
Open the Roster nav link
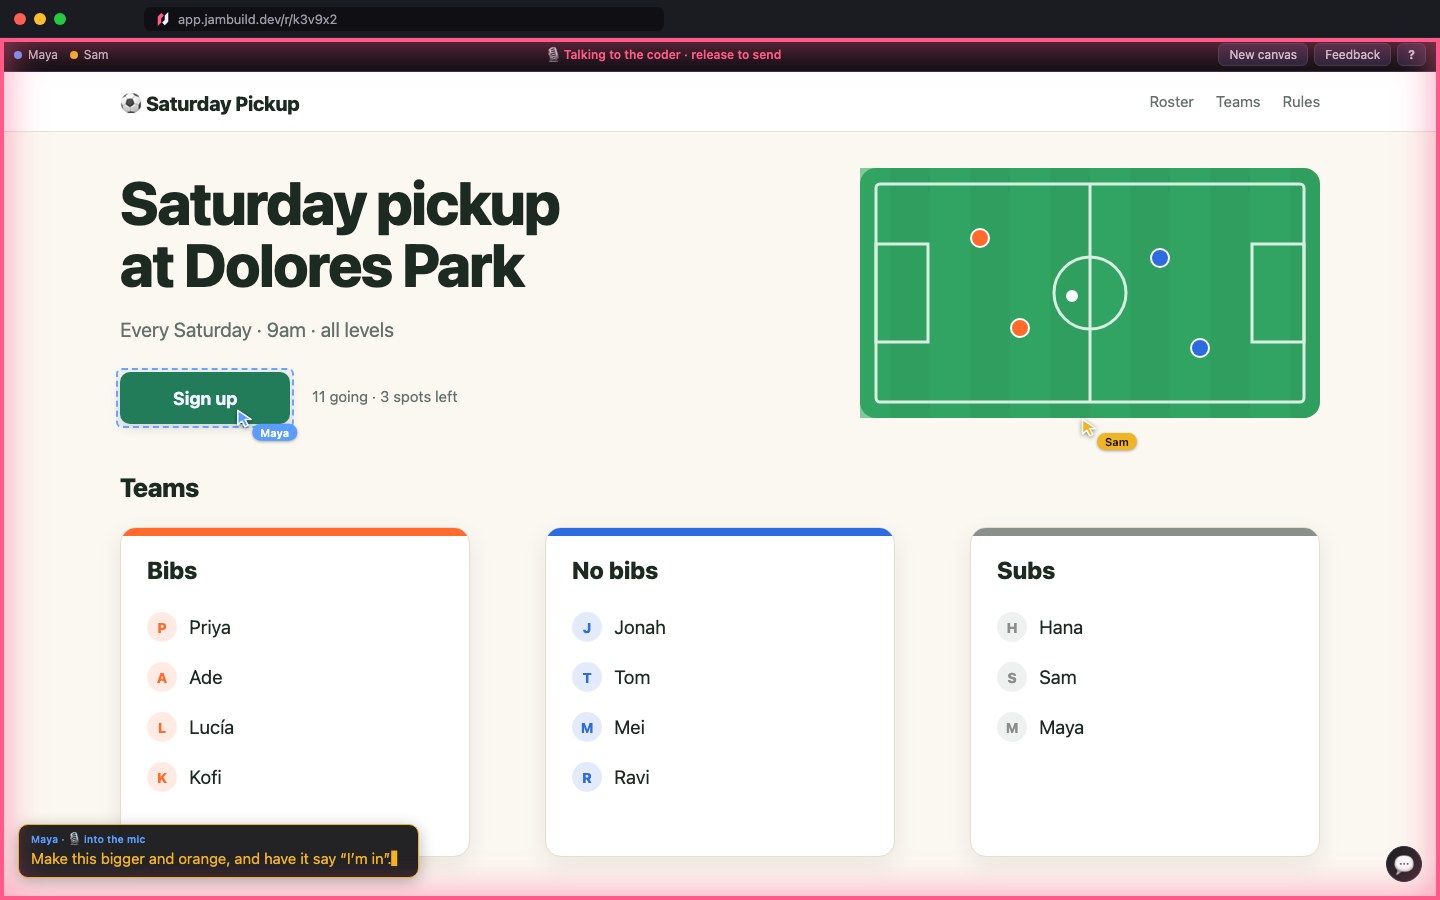[x=1171, y=102]
